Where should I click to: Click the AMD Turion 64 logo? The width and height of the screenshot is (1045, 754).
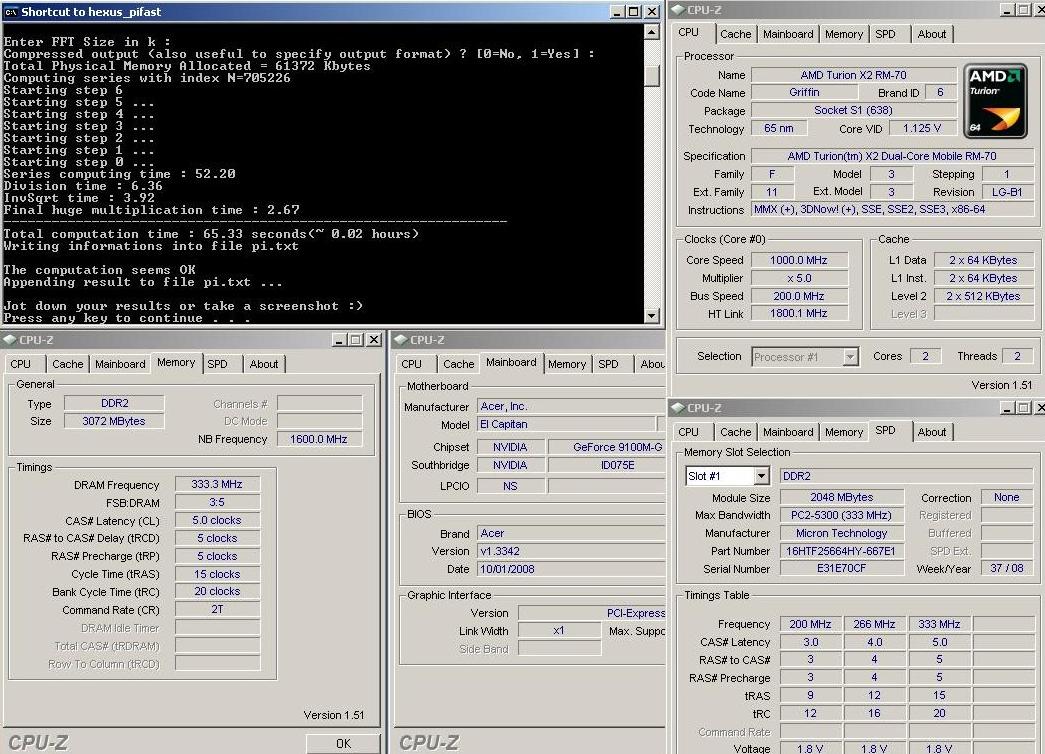coord(996,101)
